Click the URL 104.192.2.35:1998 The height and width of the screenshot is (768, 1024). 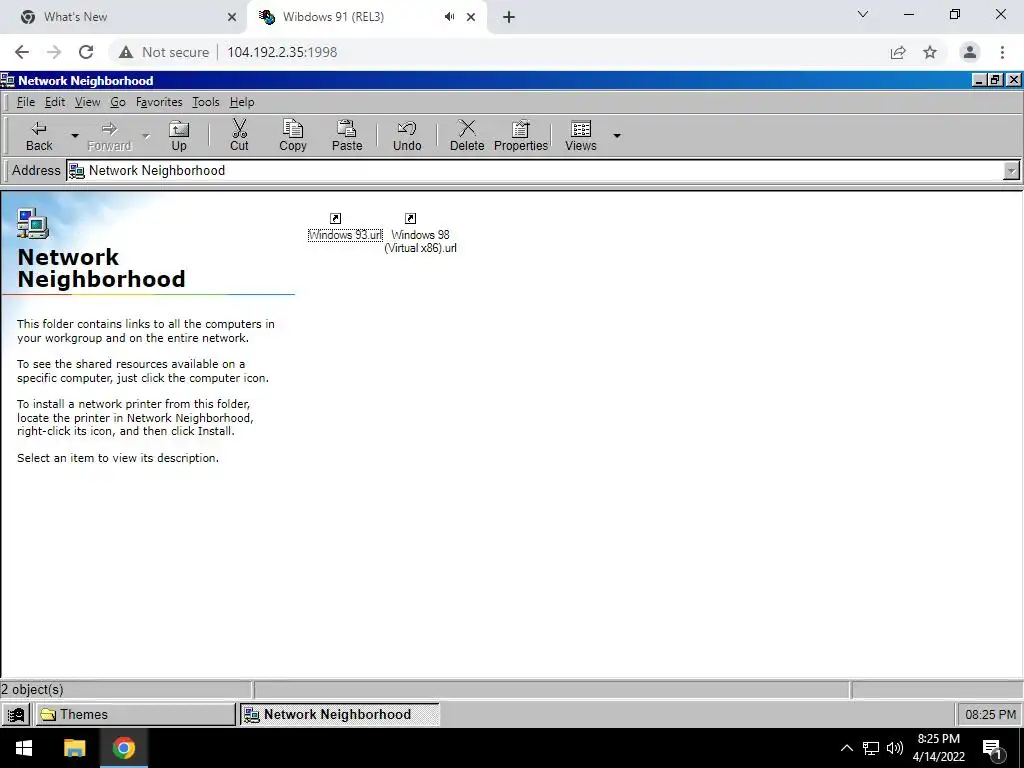tap(282, 52)
